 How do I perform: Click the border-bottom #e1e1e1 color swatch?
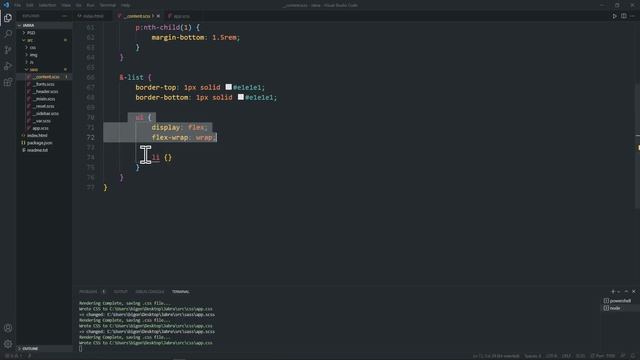pyautogui.click(x=241, y=97)
